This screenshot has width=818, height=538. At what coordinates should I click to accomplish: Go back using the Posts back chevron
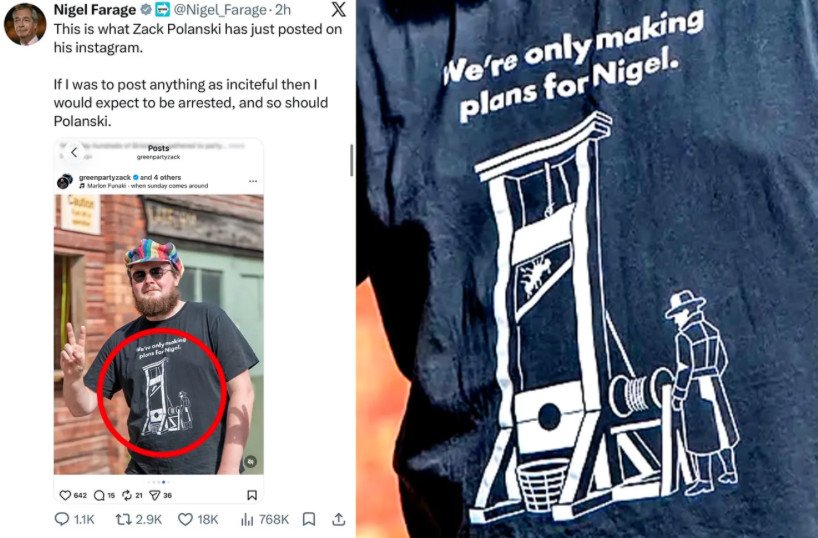point(74,152)
